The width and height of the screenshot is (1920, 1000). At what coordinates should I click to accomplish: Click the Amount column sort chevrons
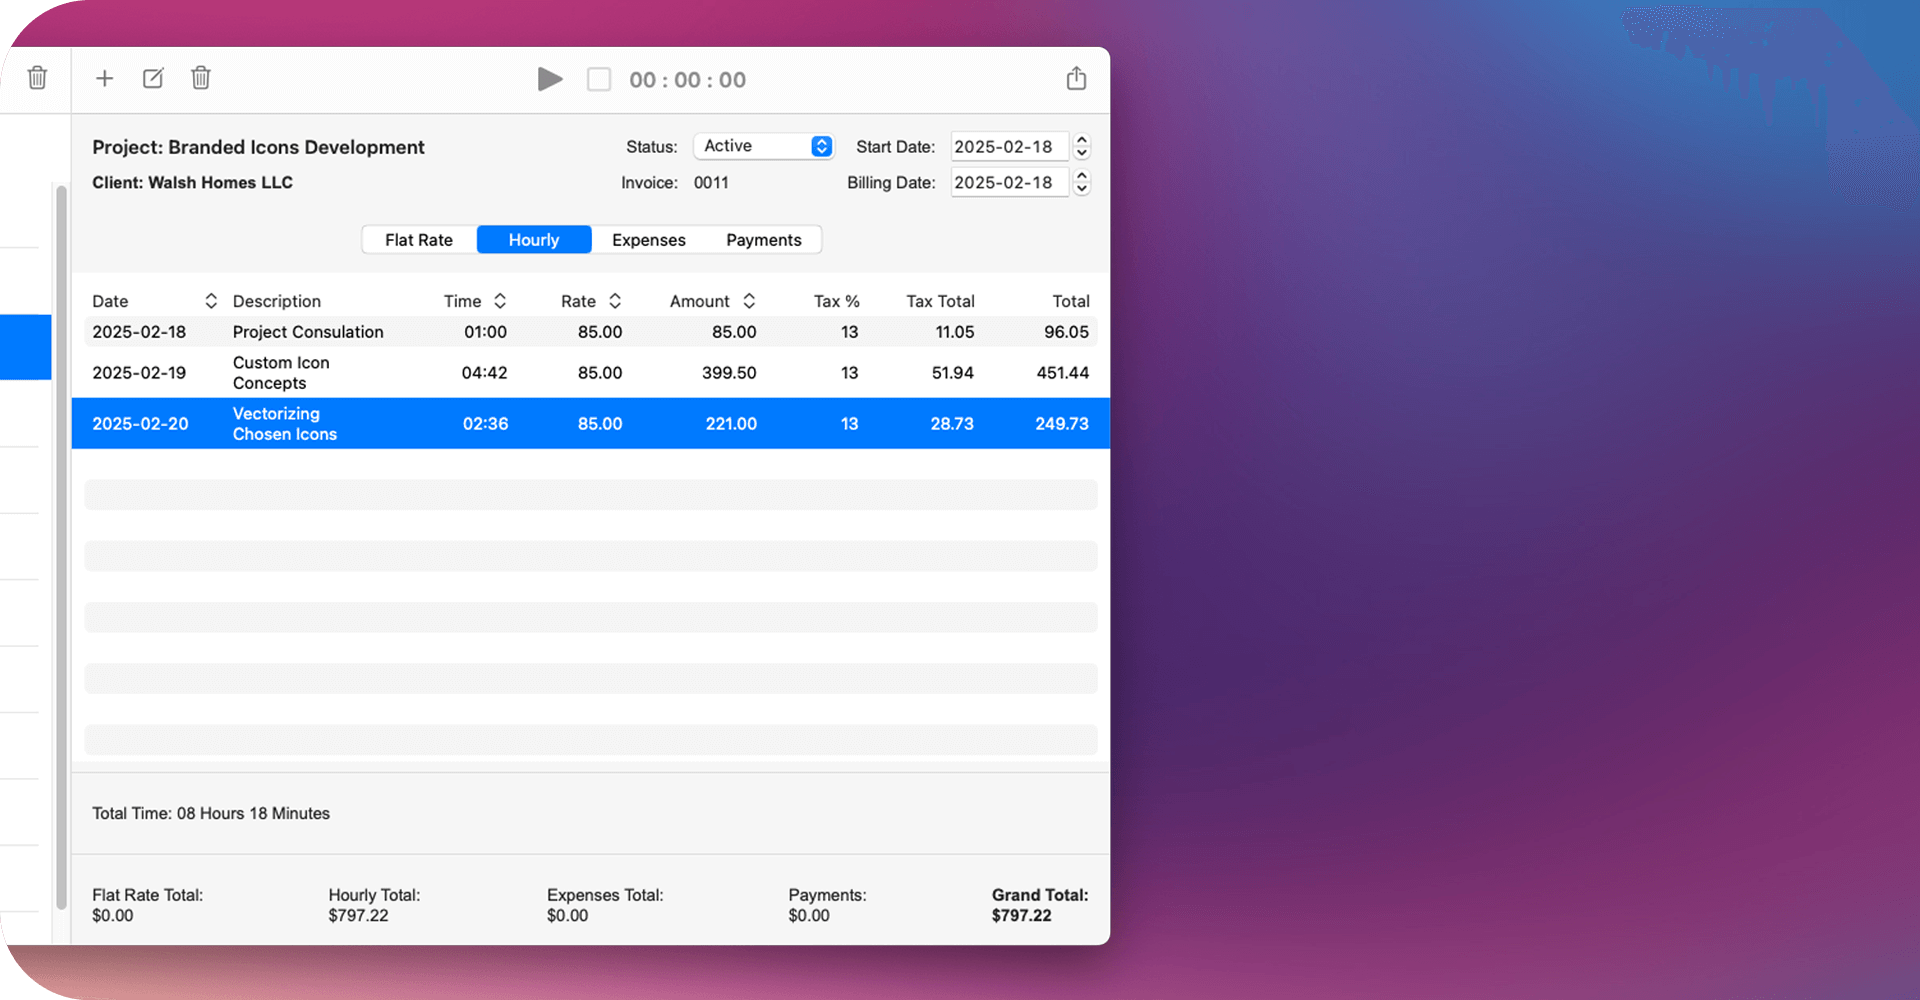(x=748, y=301)
